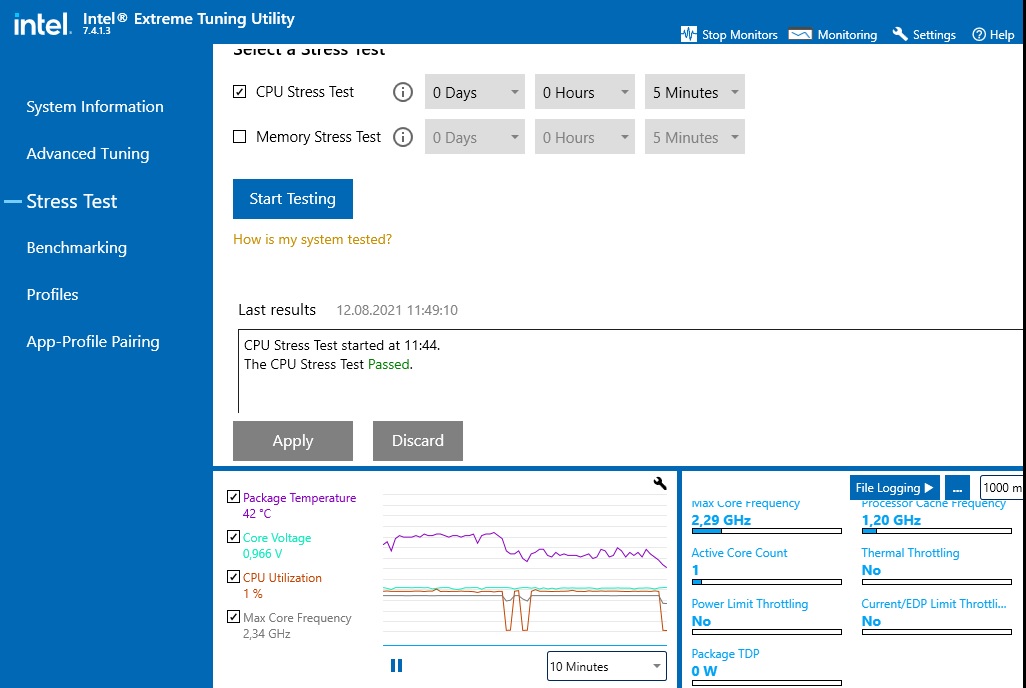Toggle CPU Utilization graph checkbox

pos(233,577)
